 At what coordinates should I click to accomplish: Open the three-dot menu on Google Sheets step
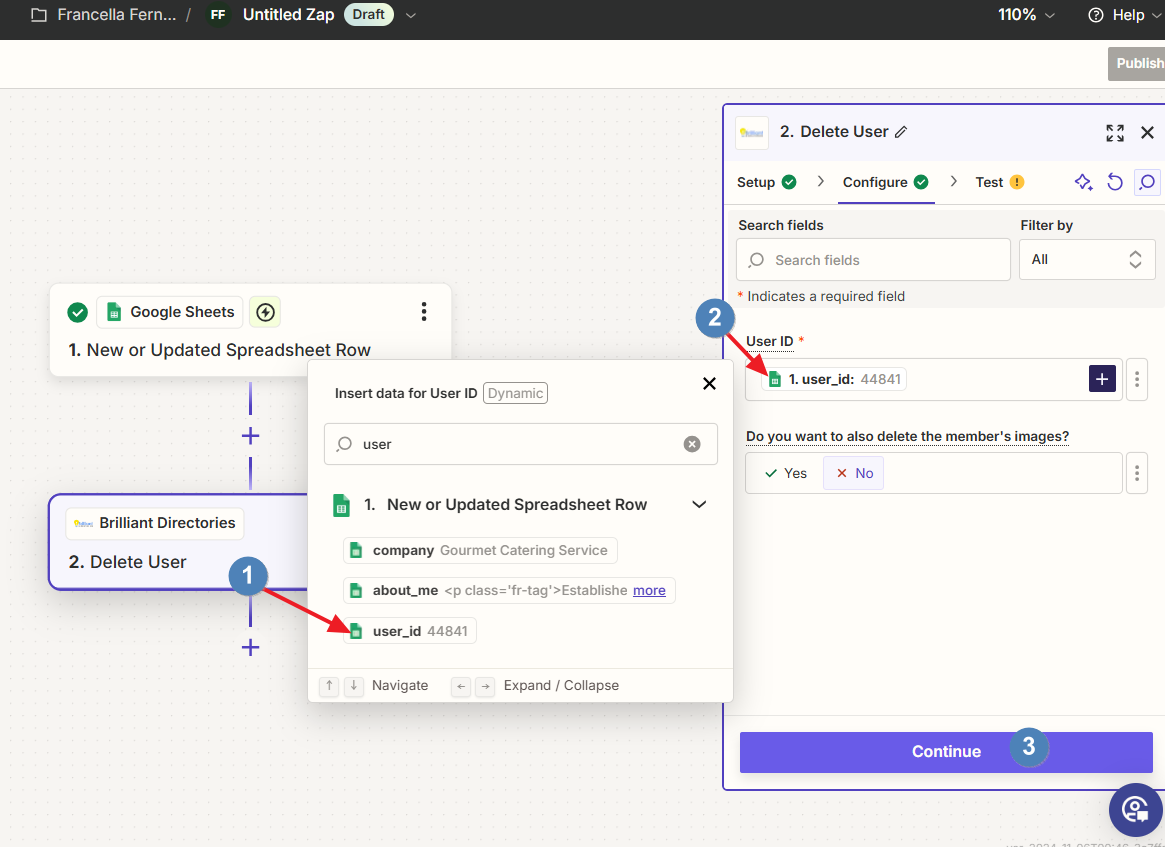point(424,311)
